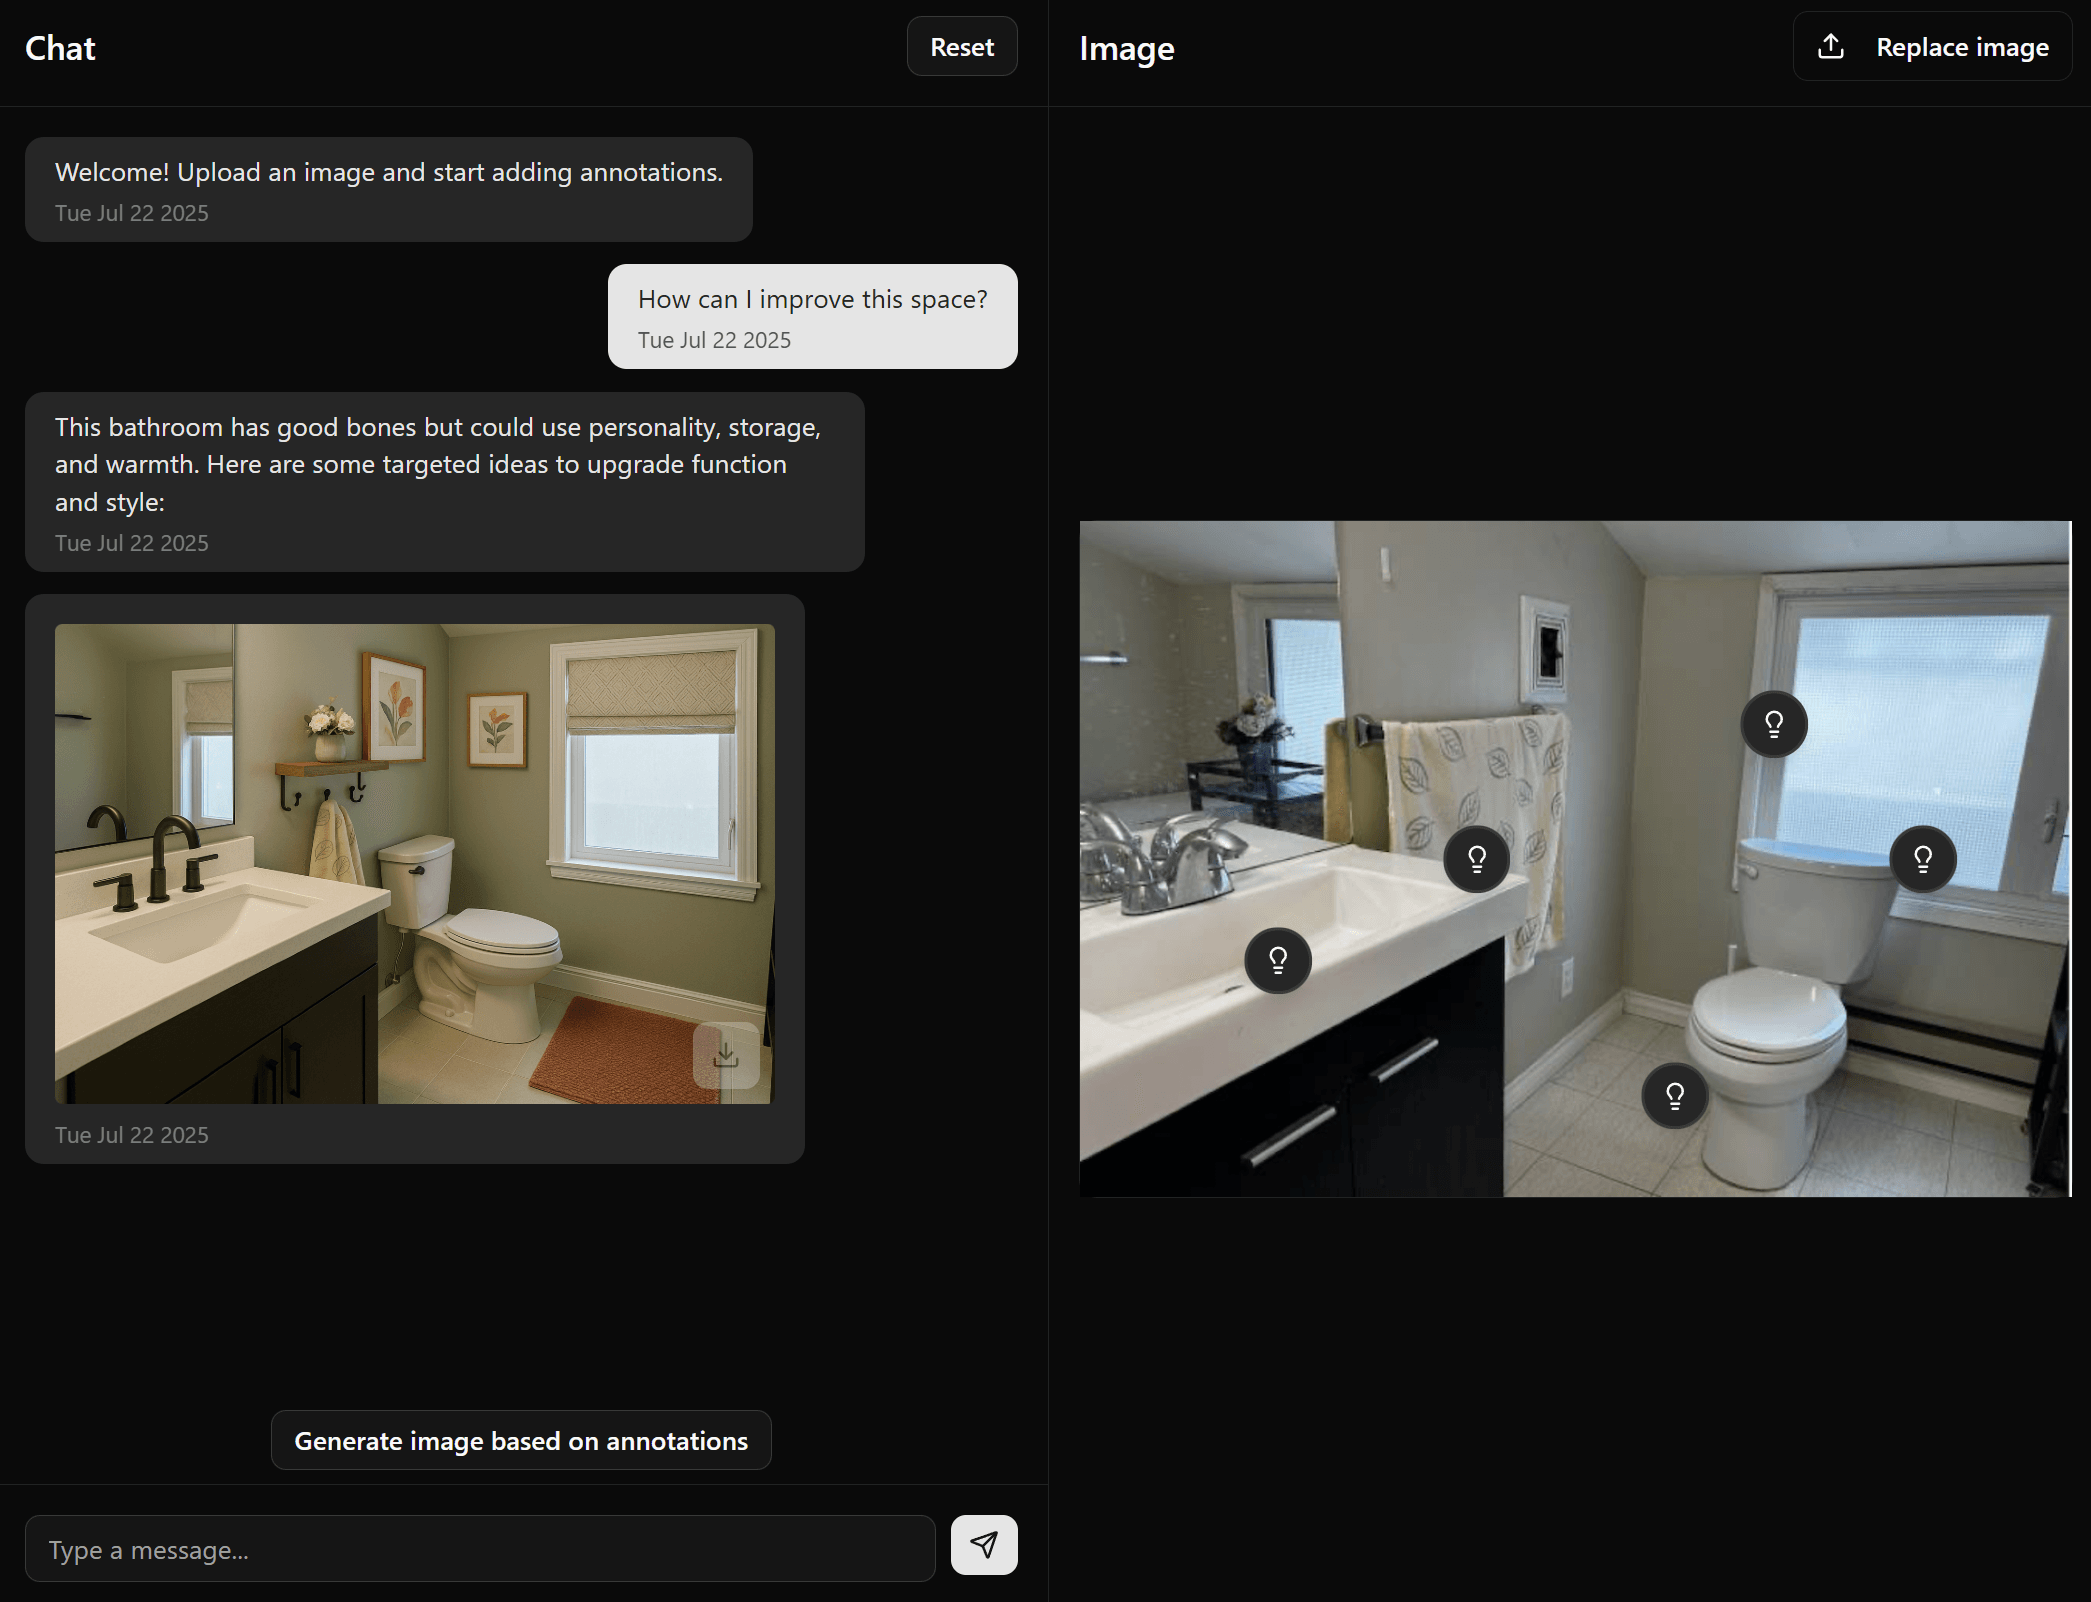
Task: Open the lightbulb annotation on the toilet tank
Action: (1923, 859)
